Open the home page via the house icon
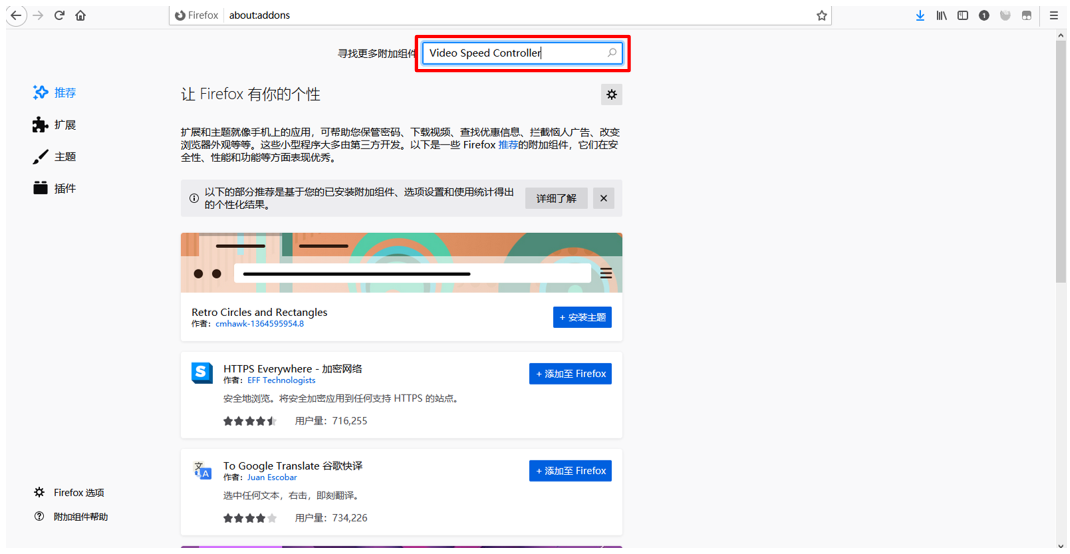Viewport: 1070px width, 554px height. [81, 15]
